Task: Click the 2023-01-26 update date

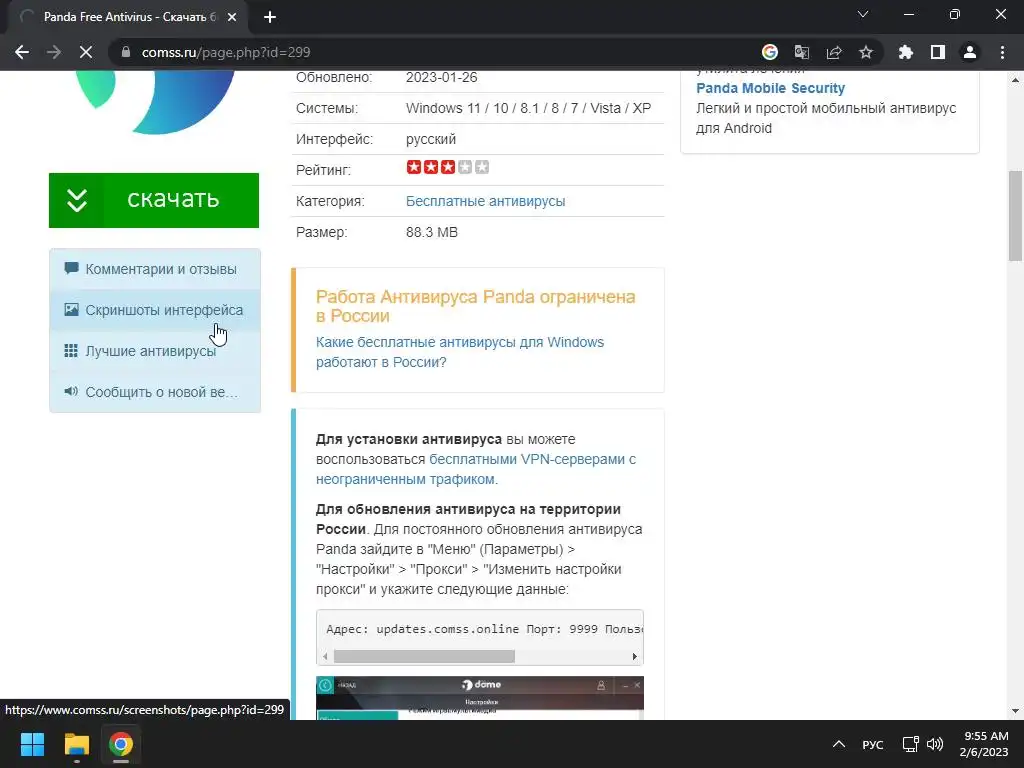Action: coord(441,77)
